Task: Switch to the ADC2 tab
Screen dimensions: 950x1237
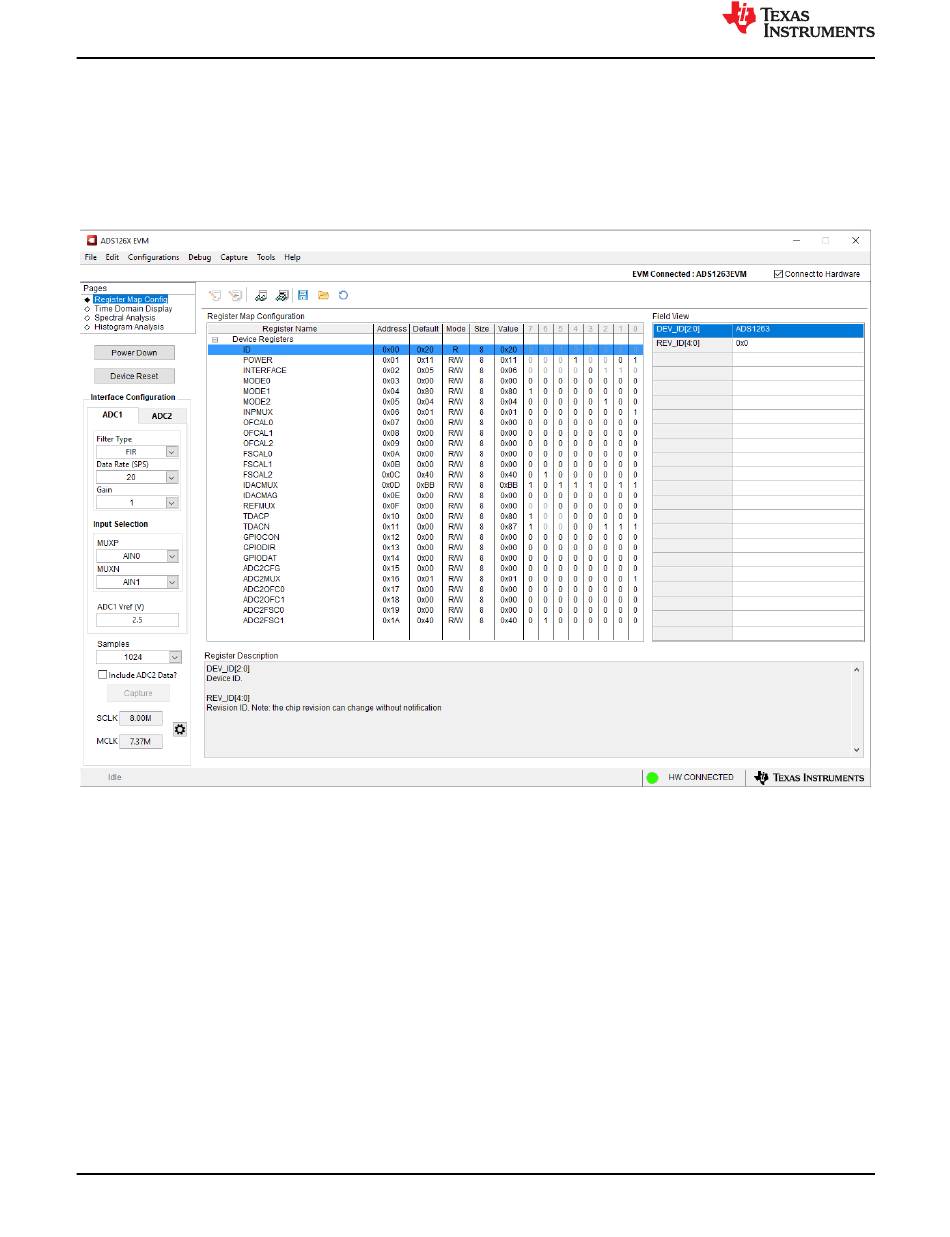Action: [x=161, y=416]
